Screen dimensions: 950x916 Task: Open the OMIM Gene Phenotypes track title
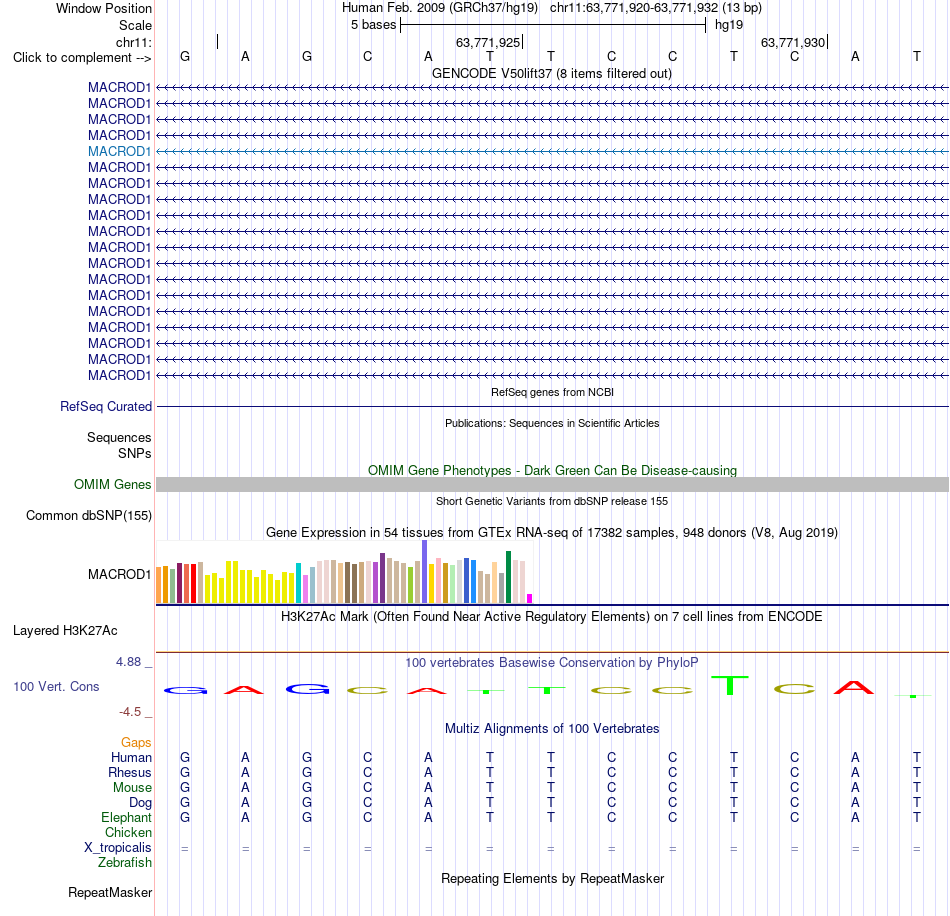[x=552, y=470]
